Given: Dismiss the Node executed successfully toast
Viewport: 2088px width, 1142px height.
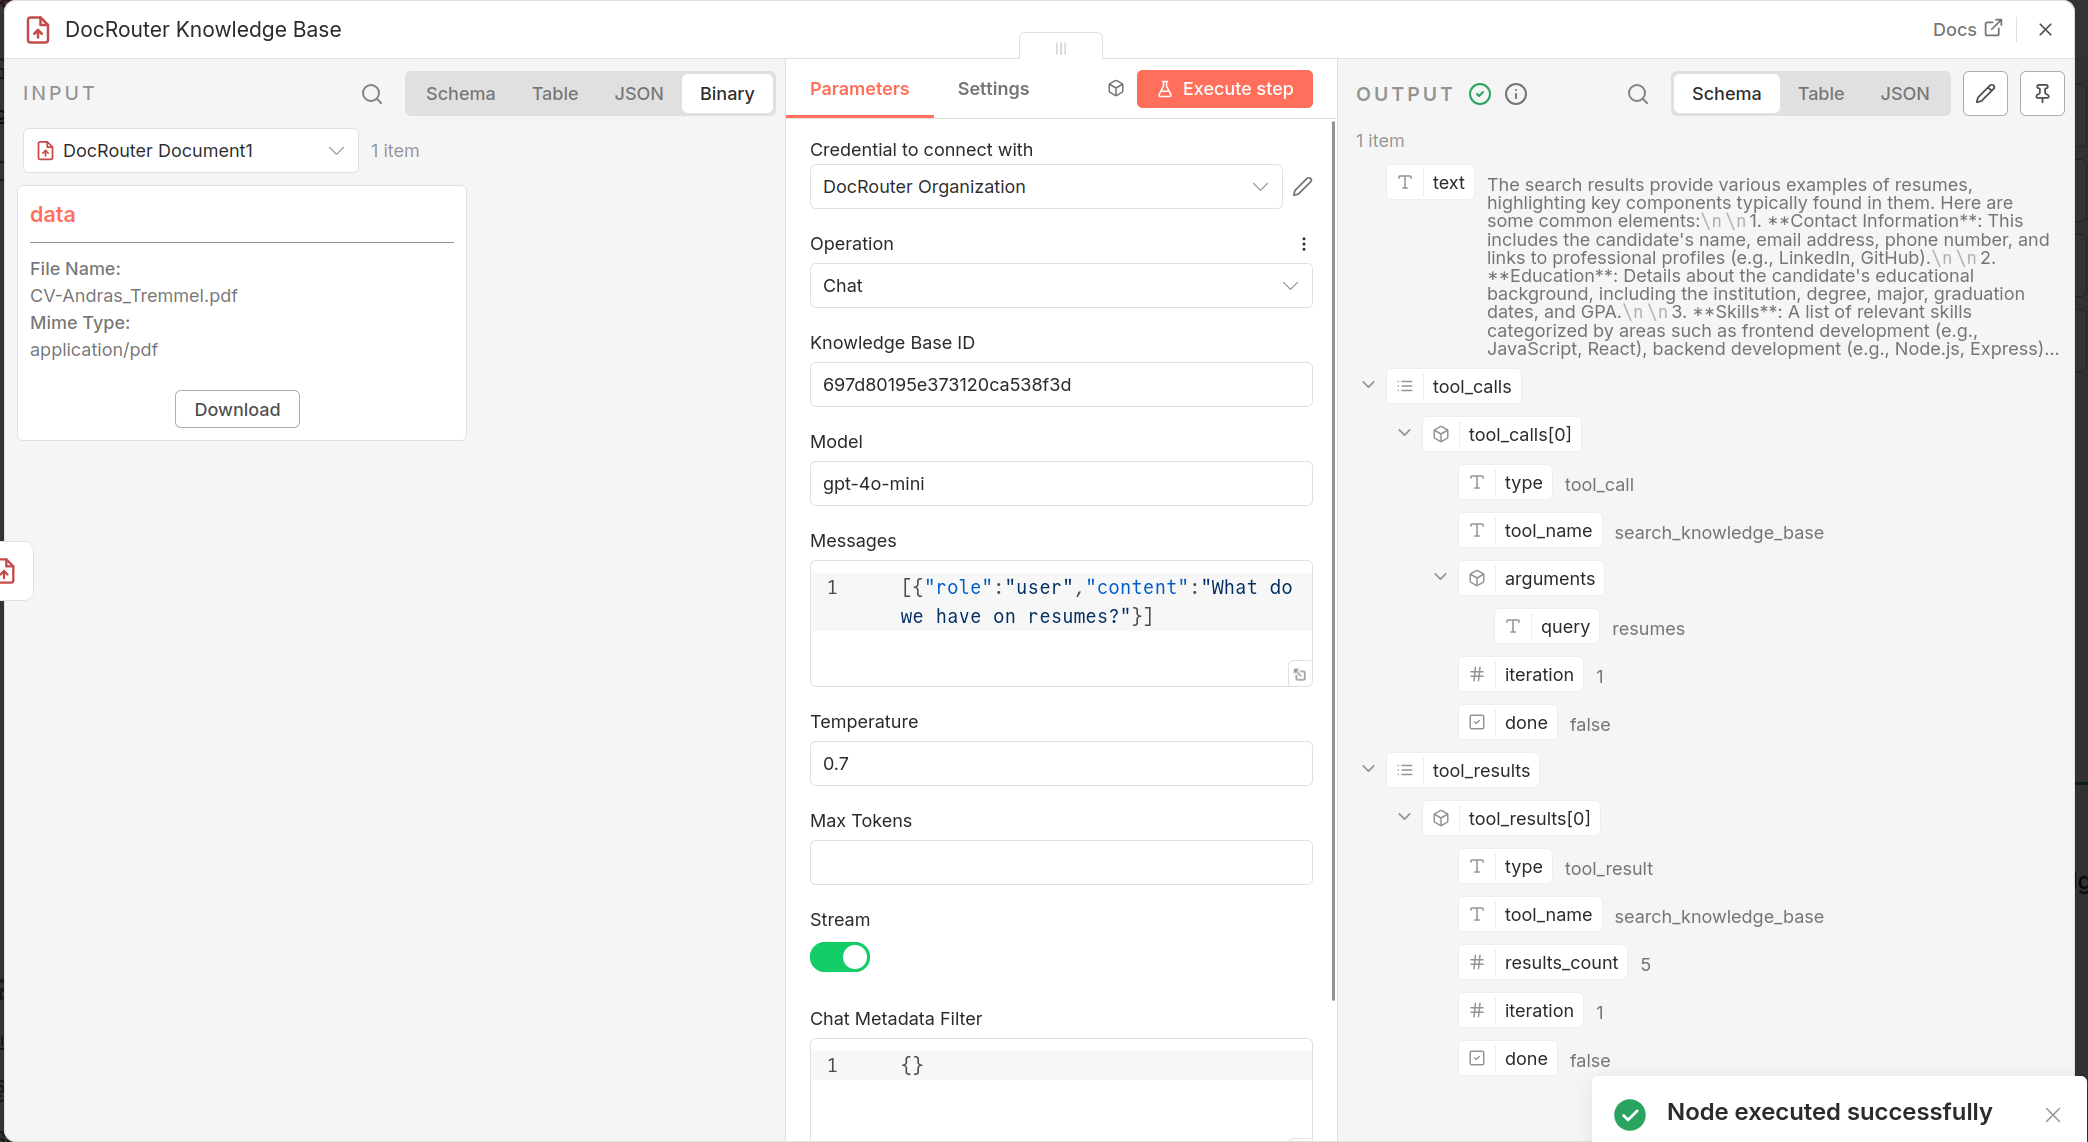Looking at the screenshot, I should click(2052, 1115).
